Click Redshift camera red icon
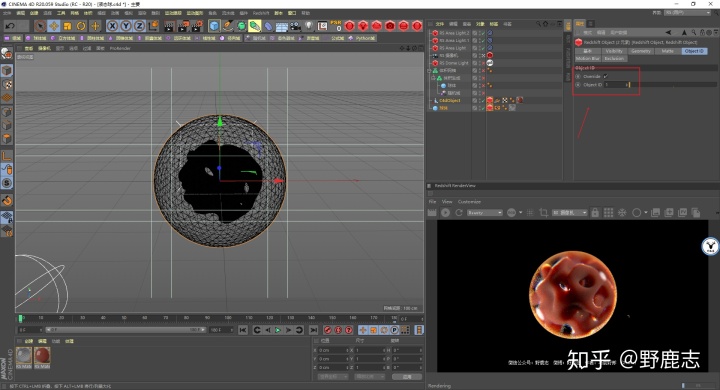The height and width of the screenshot is (390, 720). 390,26
